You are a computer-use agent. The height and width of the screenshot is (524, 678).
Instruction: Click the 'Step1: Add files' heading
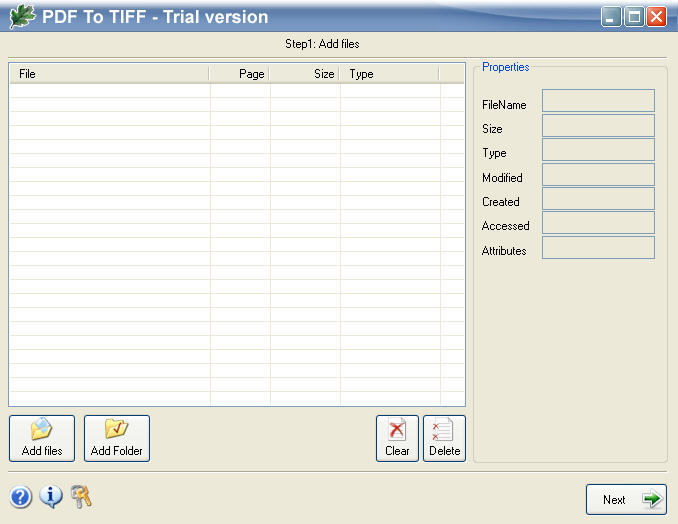(322, 44)
